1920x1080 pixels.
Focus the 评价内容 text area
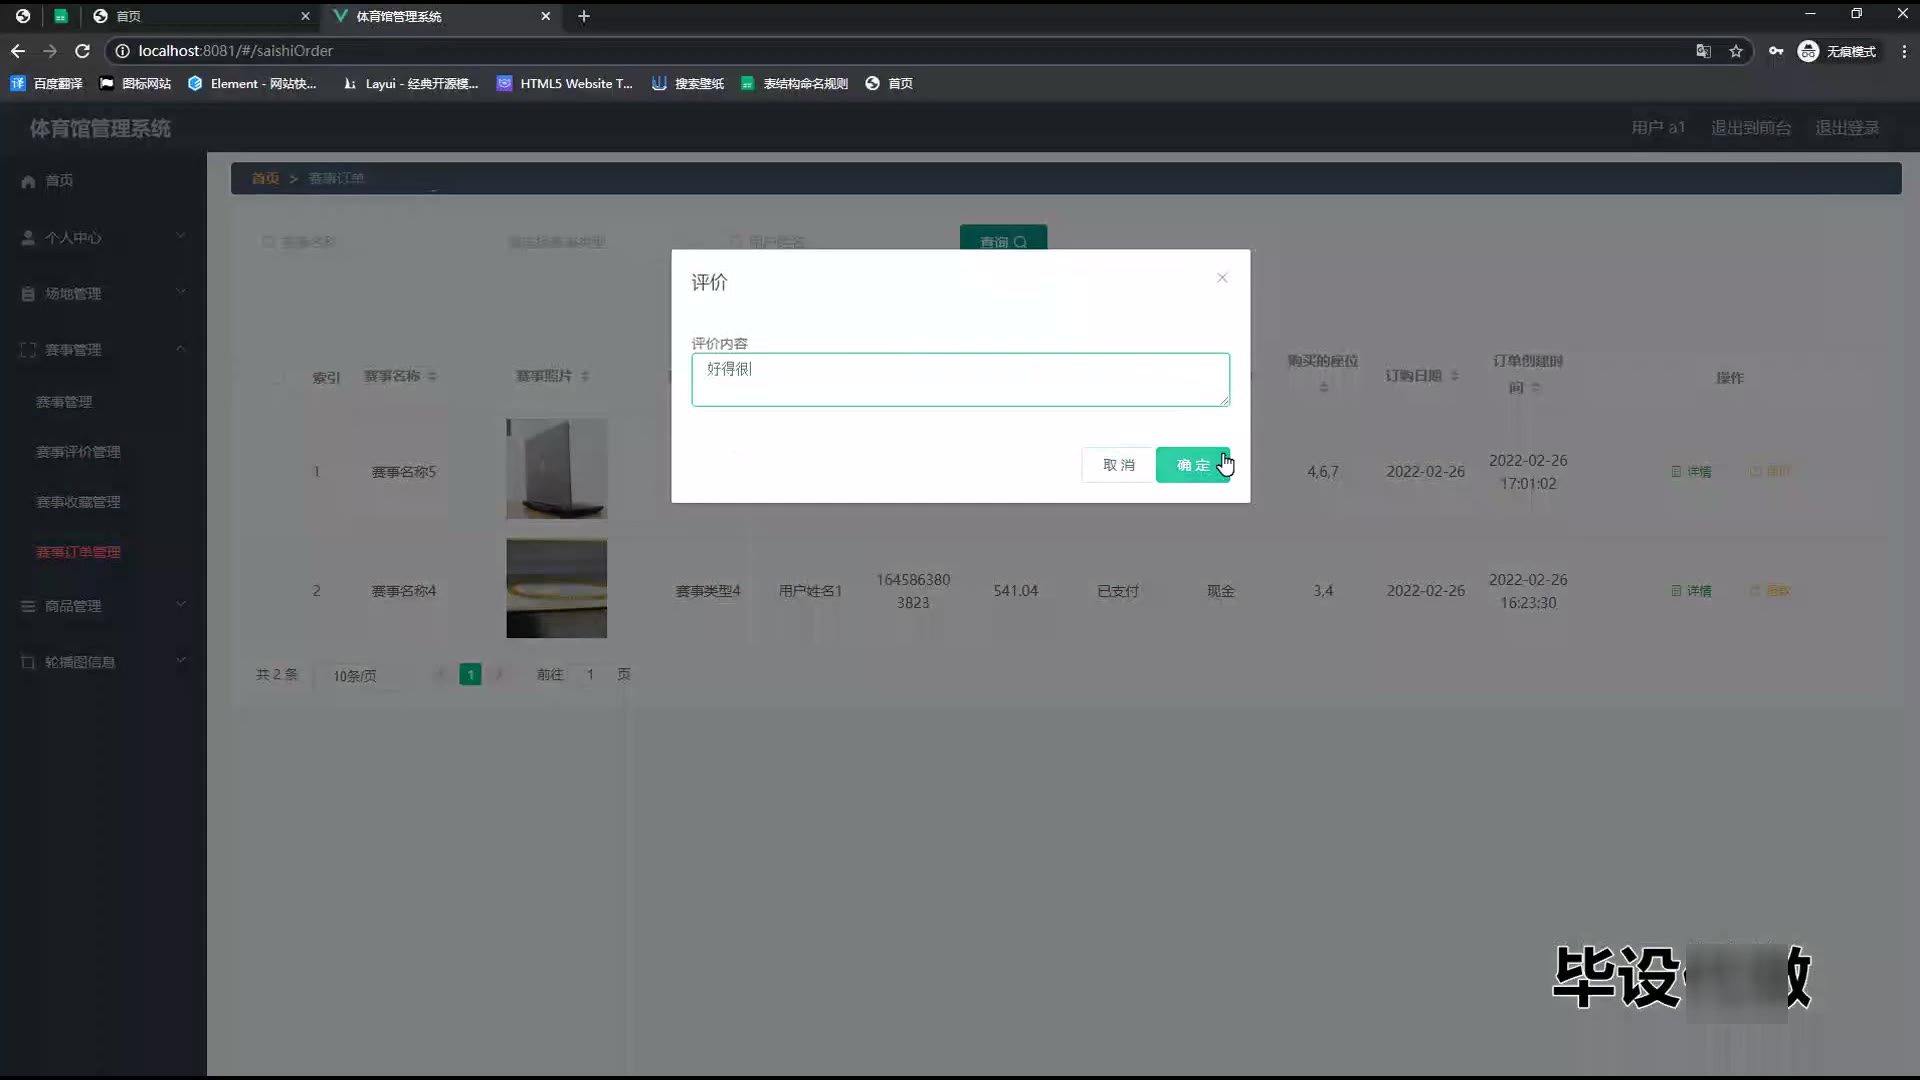click(x=960, y=379)
